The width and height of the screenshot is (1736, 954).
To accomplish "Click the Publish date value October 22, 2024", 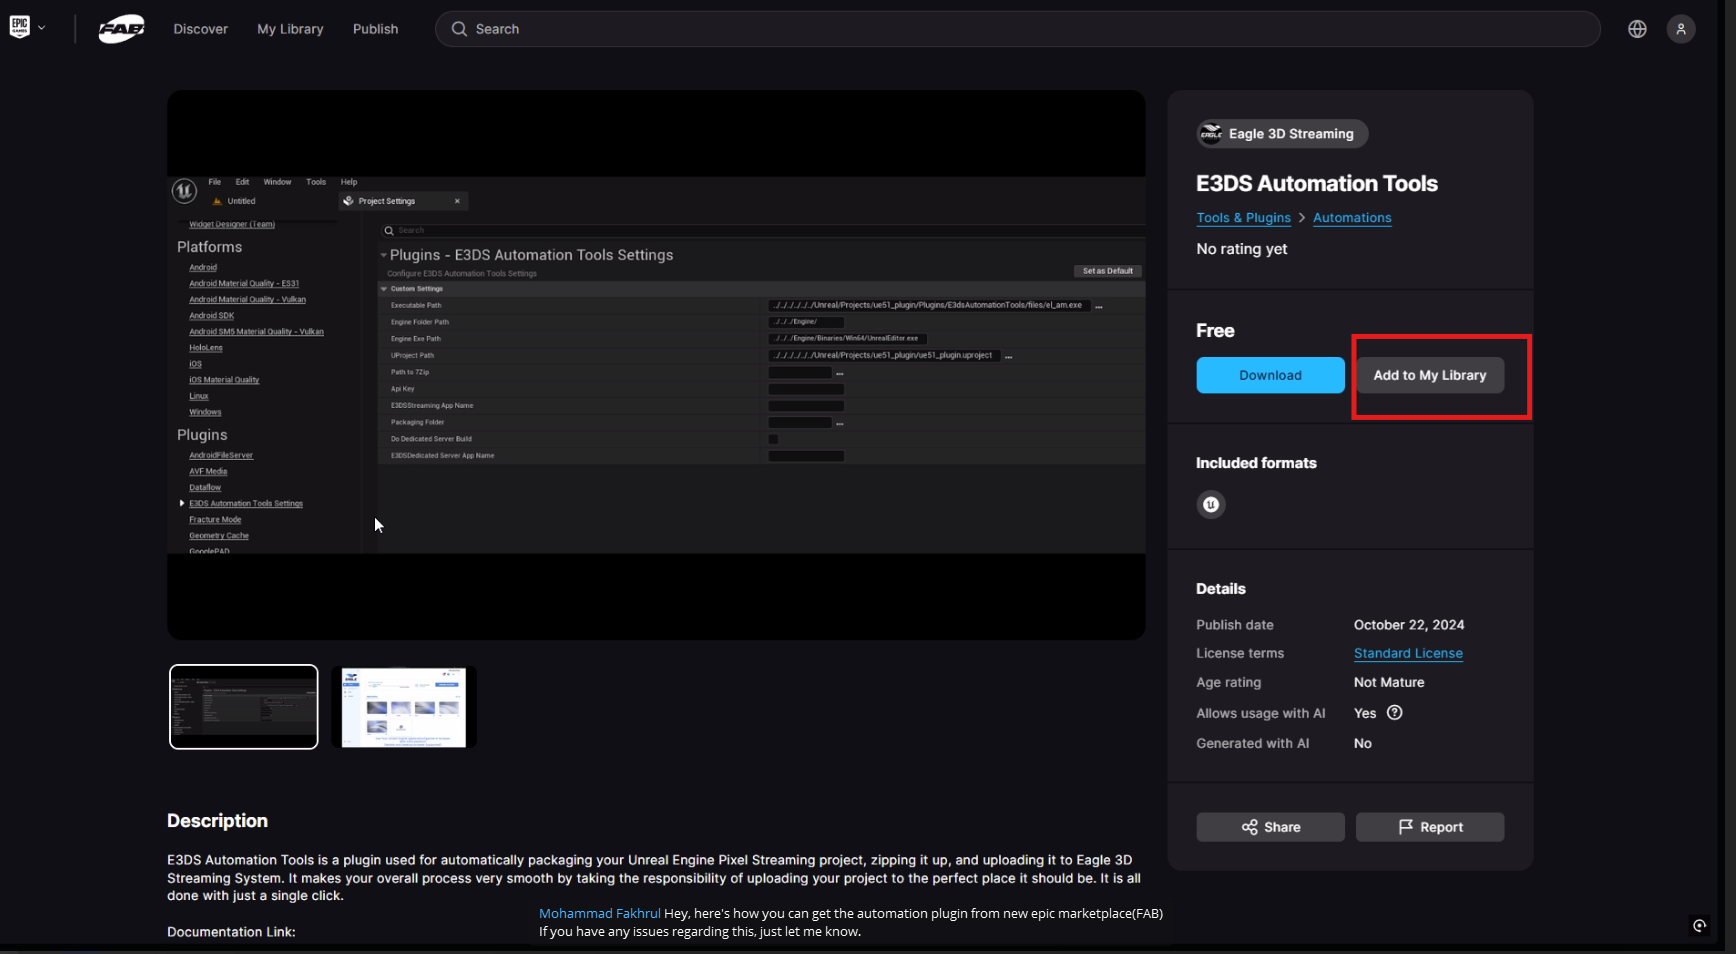I will (x=1409, y=625).
